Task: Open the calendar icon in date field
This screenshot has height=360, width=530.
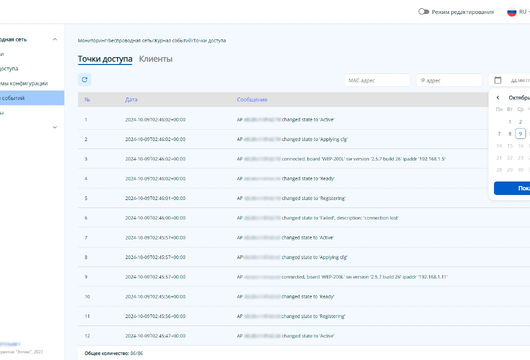Action: (498, 80)
